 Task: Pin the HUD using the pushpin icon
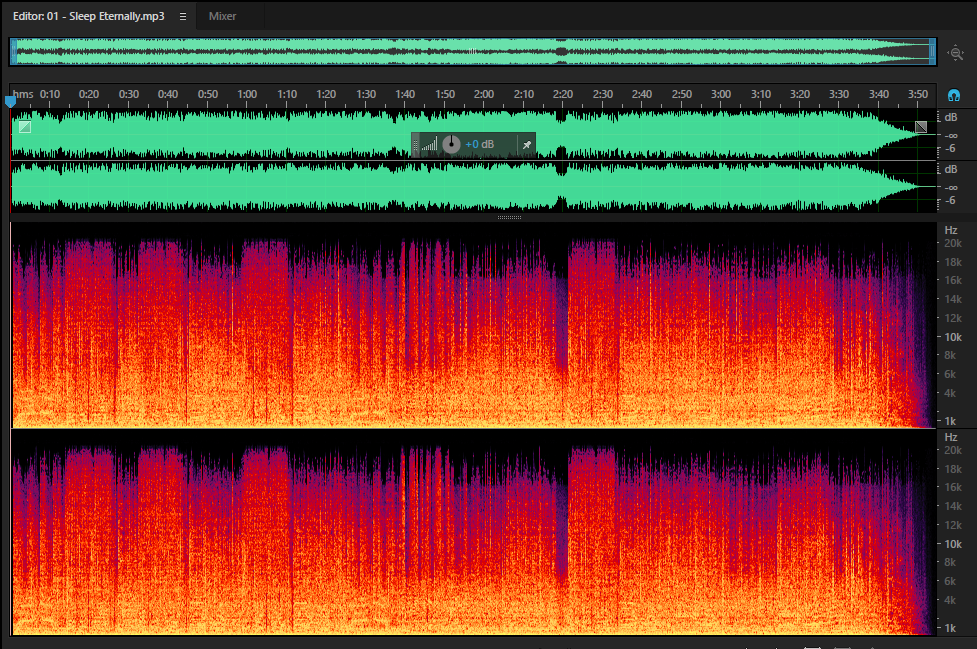[527, 144]
